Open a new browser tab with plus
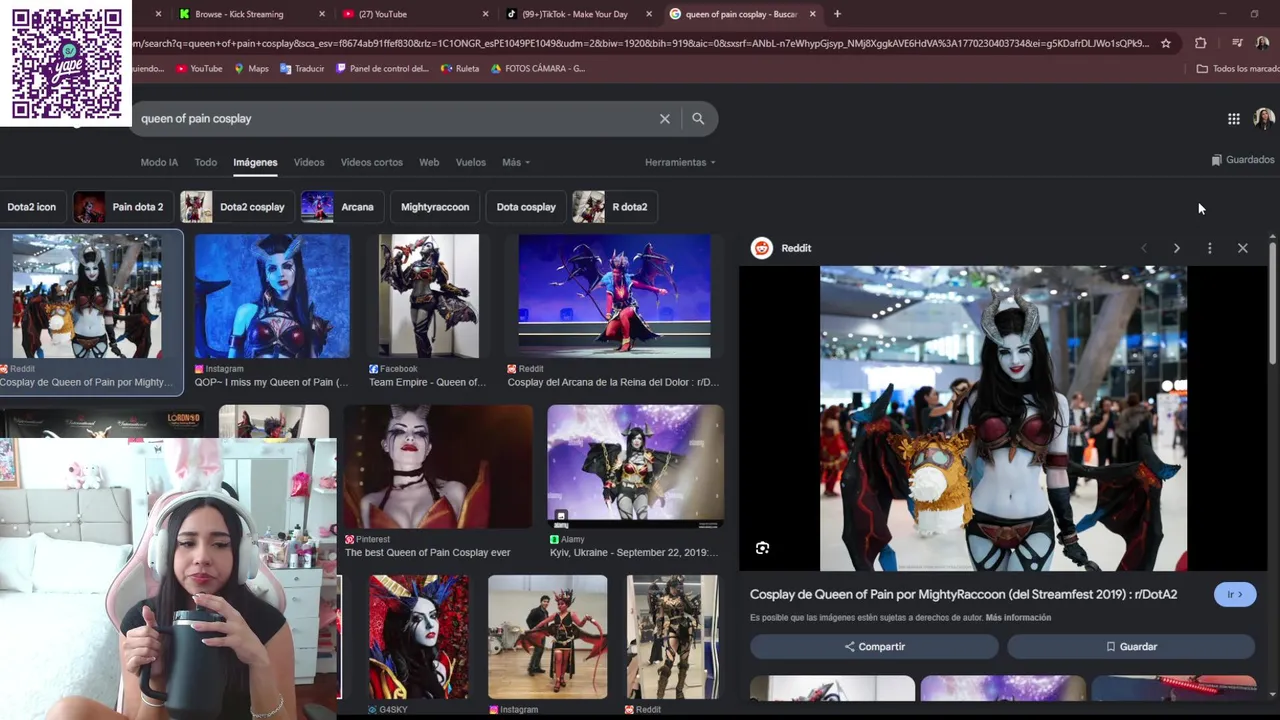The image size is (1280, 720). pos(837,14)
